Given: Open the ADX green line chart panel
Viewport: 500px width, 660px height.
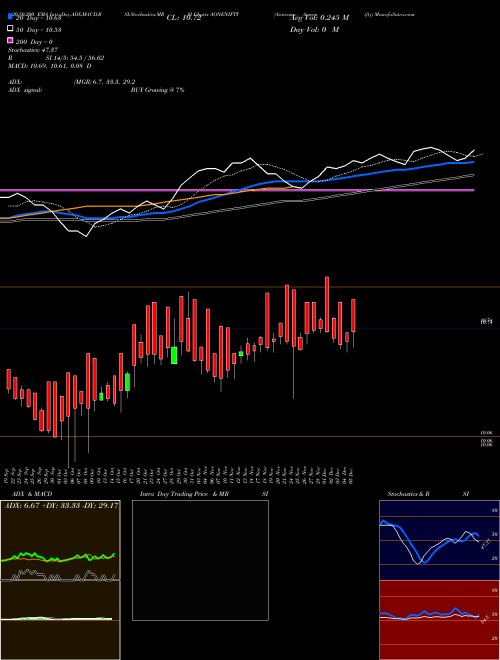Looking at the screenshot, I should tap(60, 540).
